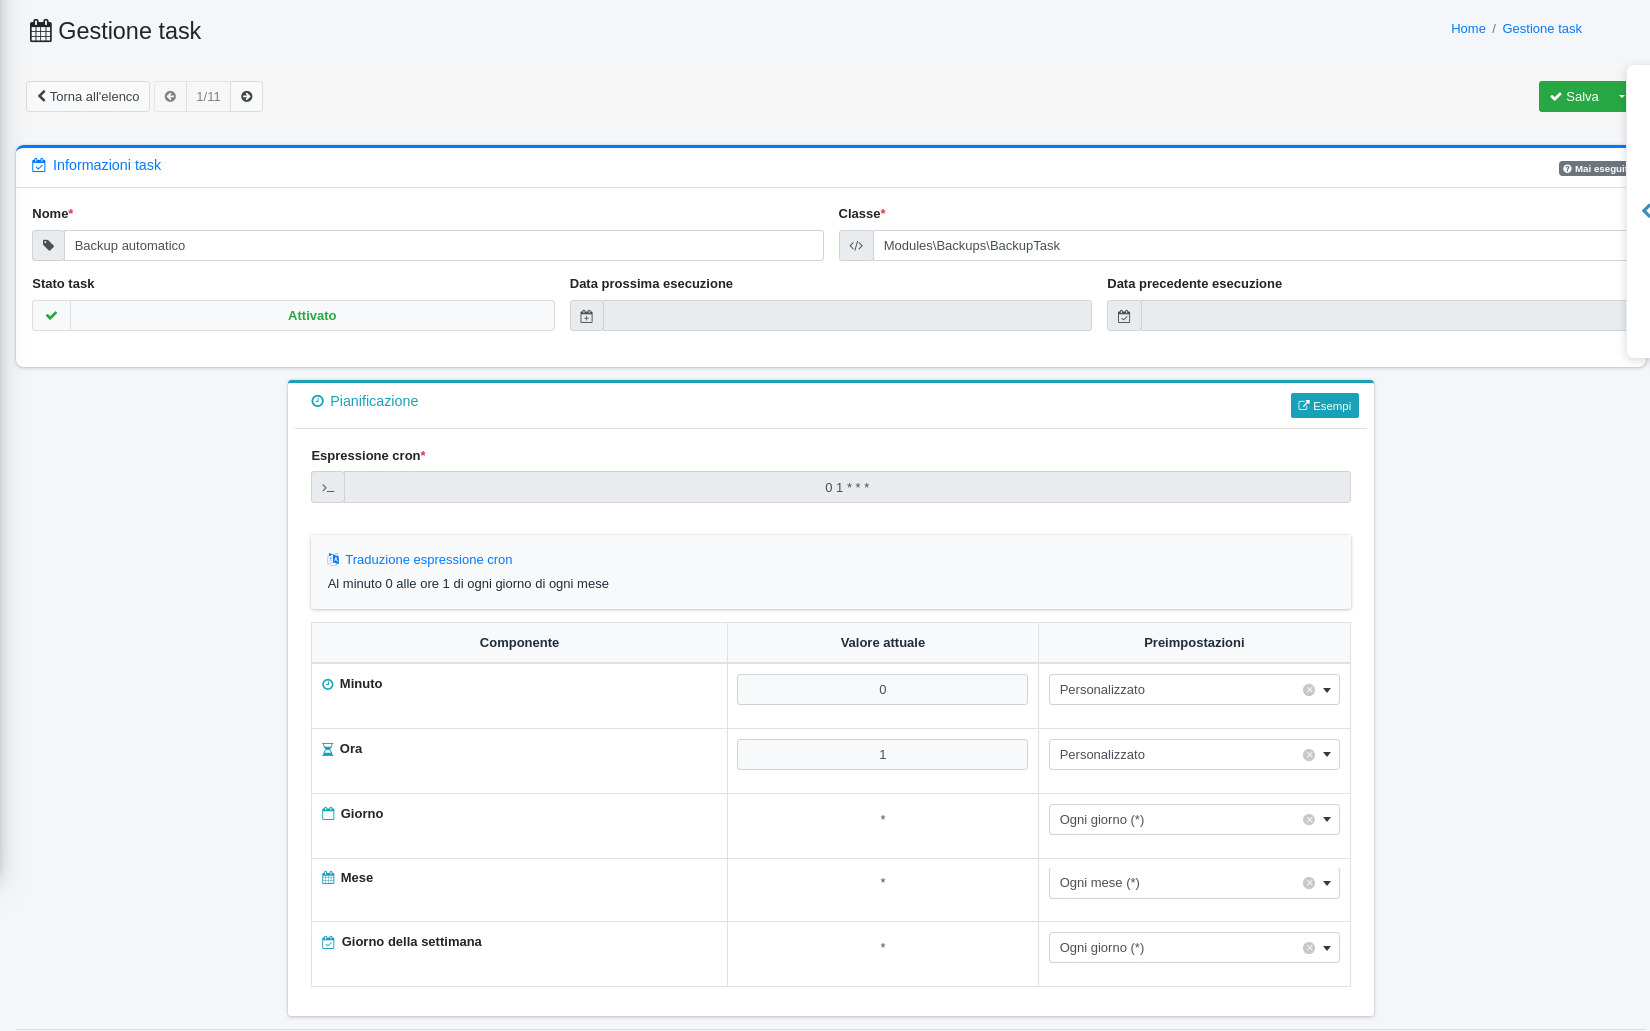Click the Minuto value input field
Image resolution: width=1650 pixels, height=1031 pixels.
coord(882,690)
